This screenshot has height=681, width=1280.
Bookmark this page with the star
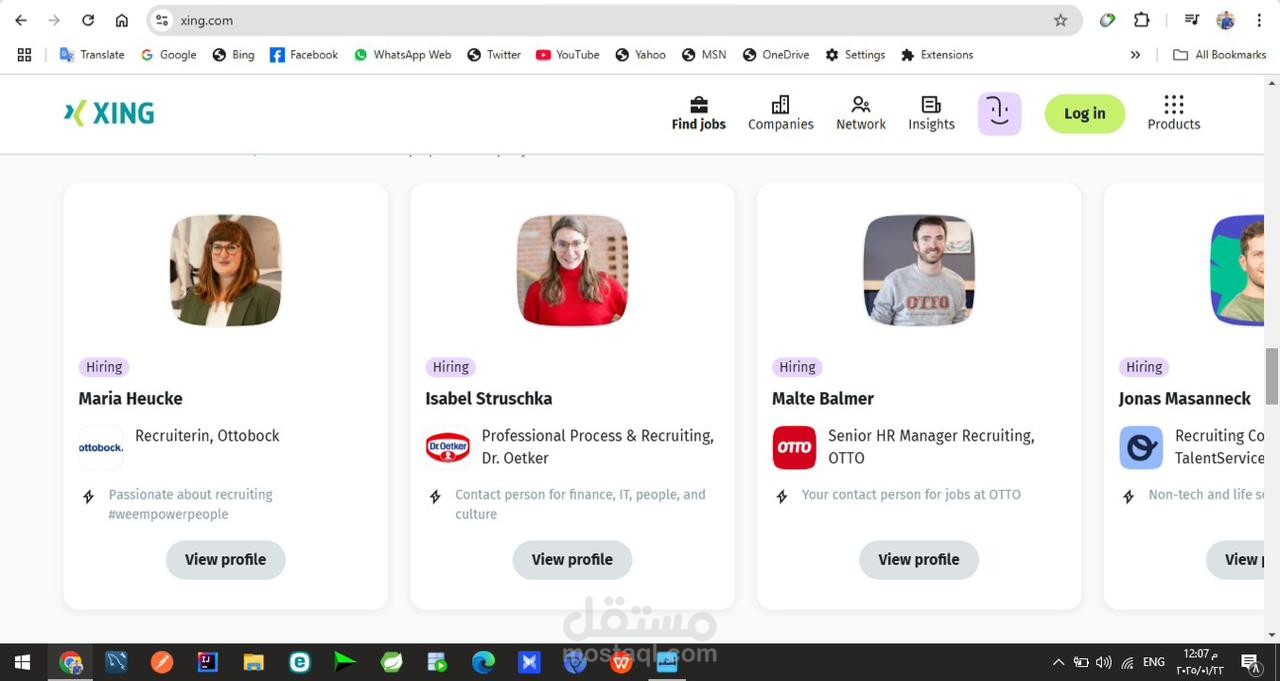tap(1061, 20)
